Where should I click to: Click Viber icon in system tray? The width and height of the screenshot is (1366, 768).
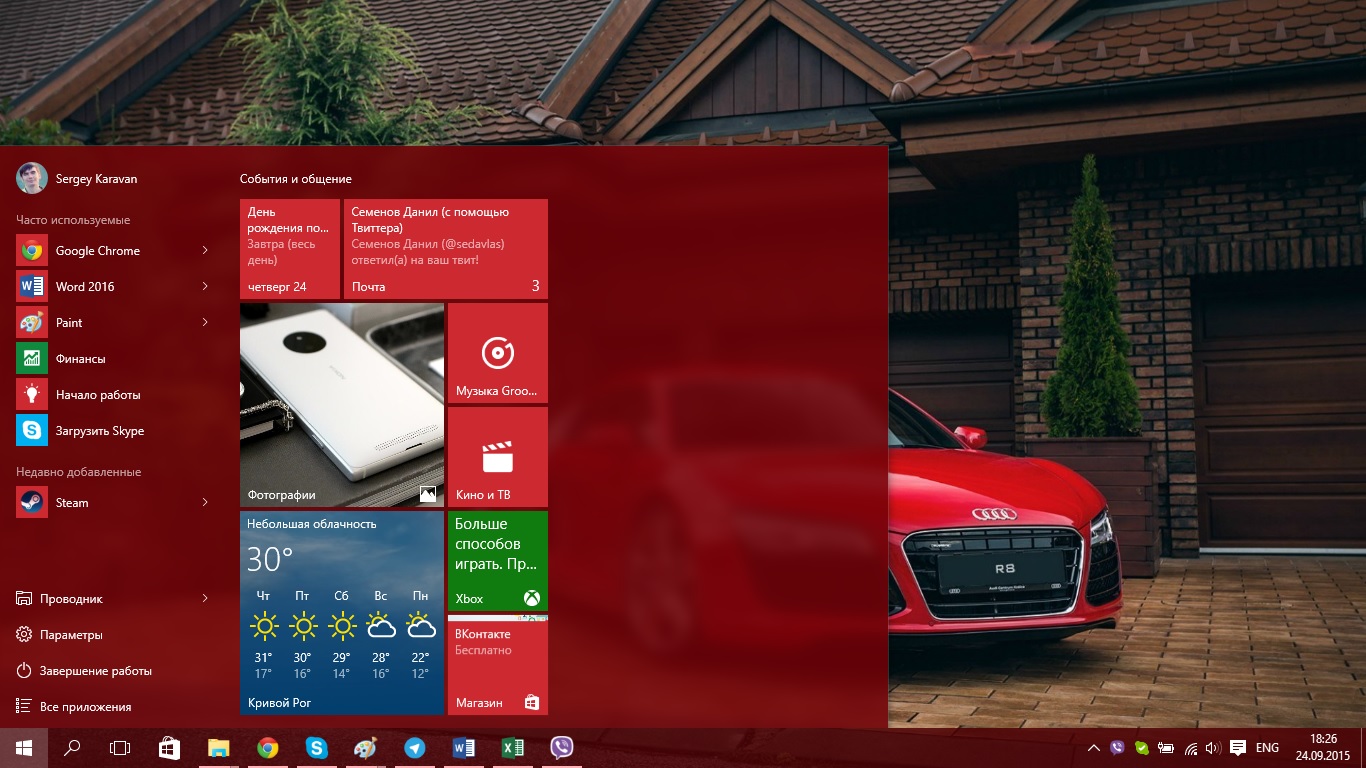1117,748
